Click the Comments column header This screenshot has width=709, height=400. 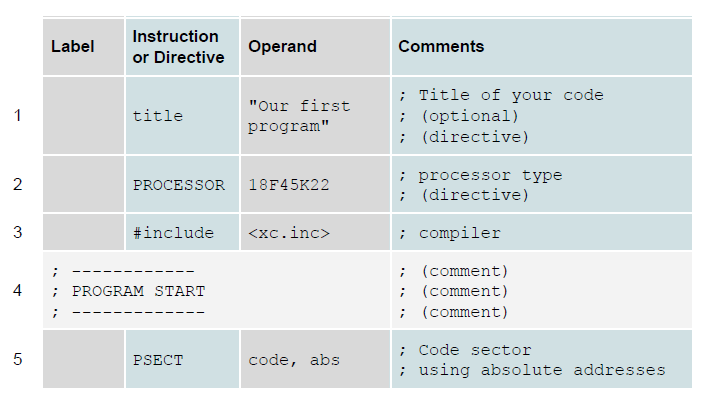(542, 47)
